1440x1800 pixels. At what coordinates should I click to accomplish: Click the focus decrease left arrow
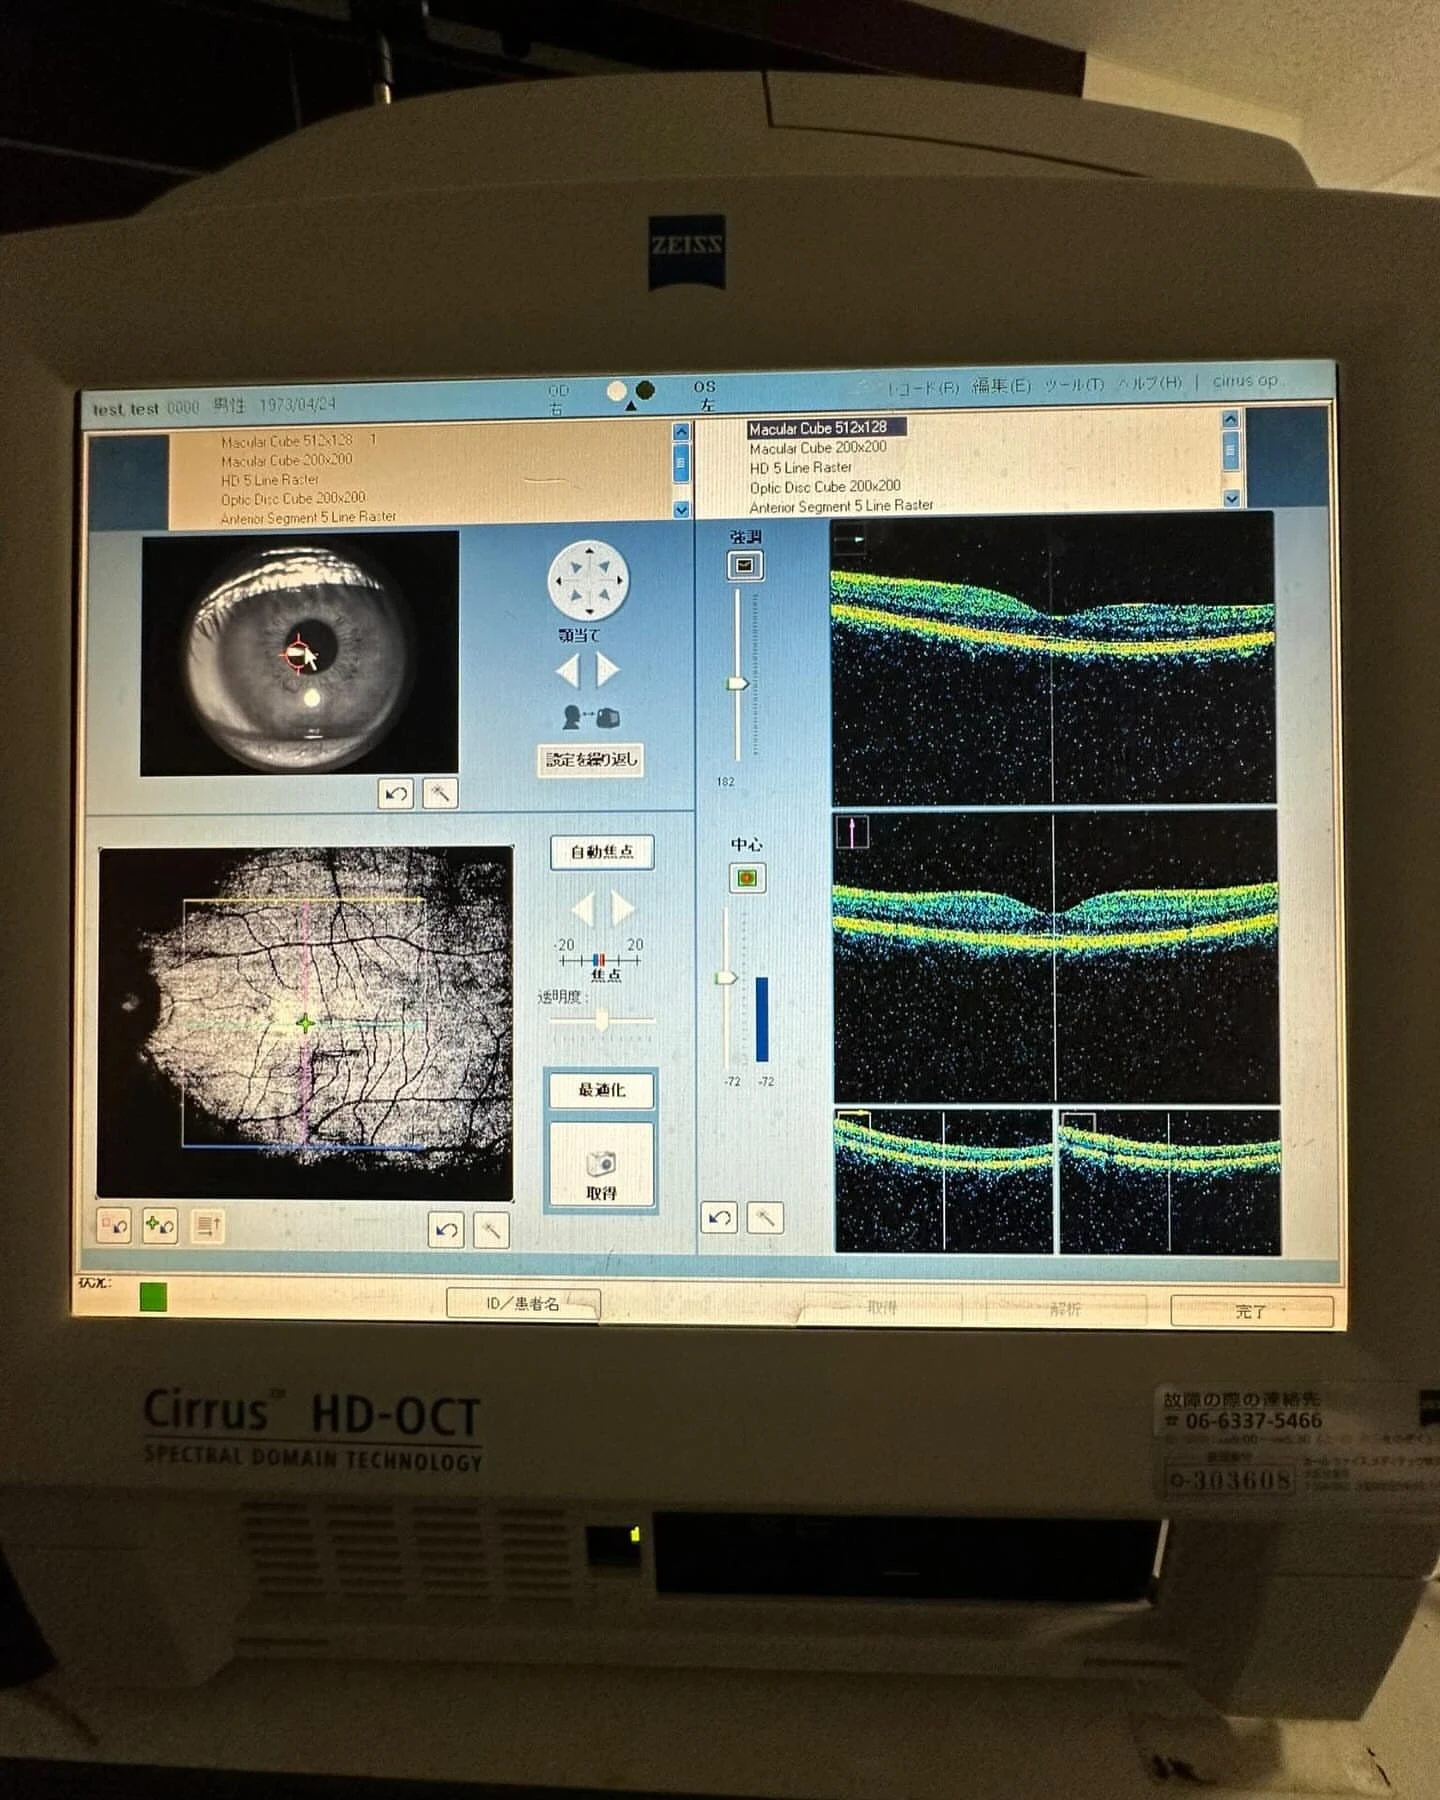click(582, 909)
